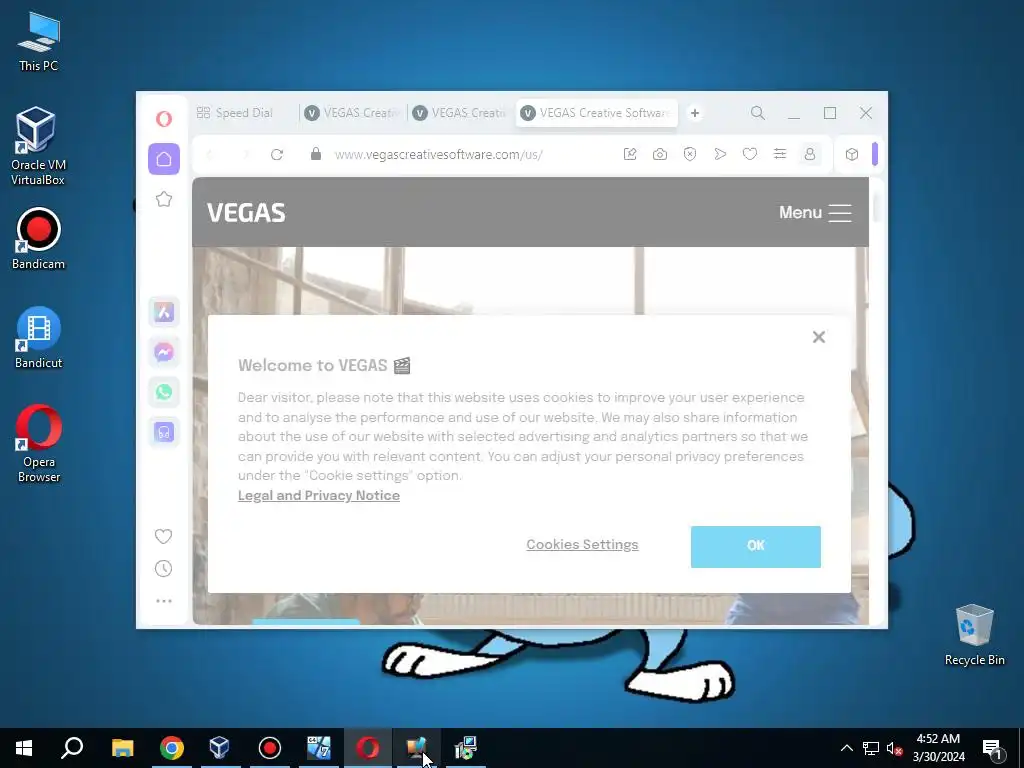The height and width of the screenshot is (768, 1024).
Task: Open WhatsApp in the Opera sidebar
Action: (164, 392)
